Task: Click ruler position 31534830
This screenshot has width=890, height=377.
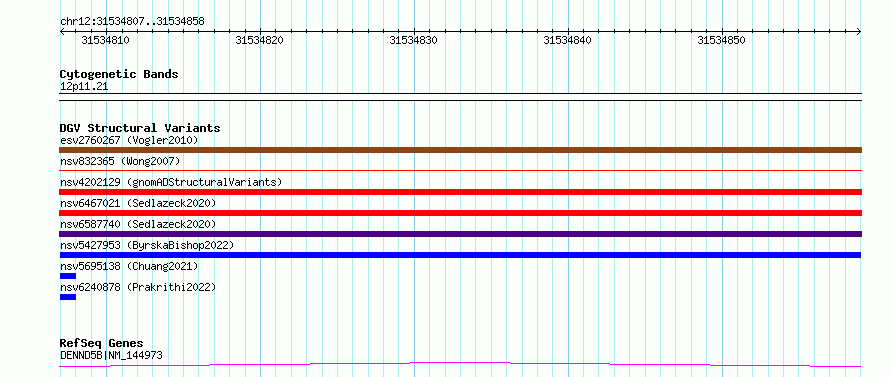Action: tap(413, 40)
